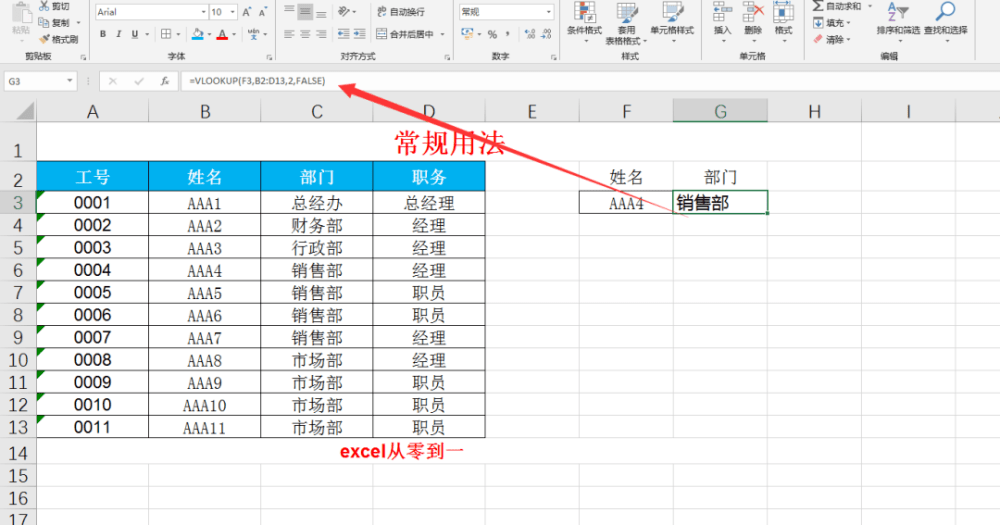This screenshot has width=1000, height=525.
Task: Open the Arial font name dropdown
Action: 203,12
